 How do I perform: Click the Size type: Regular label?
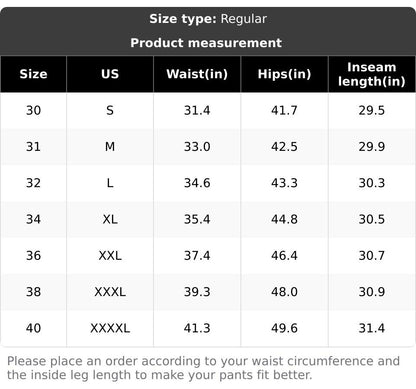tap(208, 19)
